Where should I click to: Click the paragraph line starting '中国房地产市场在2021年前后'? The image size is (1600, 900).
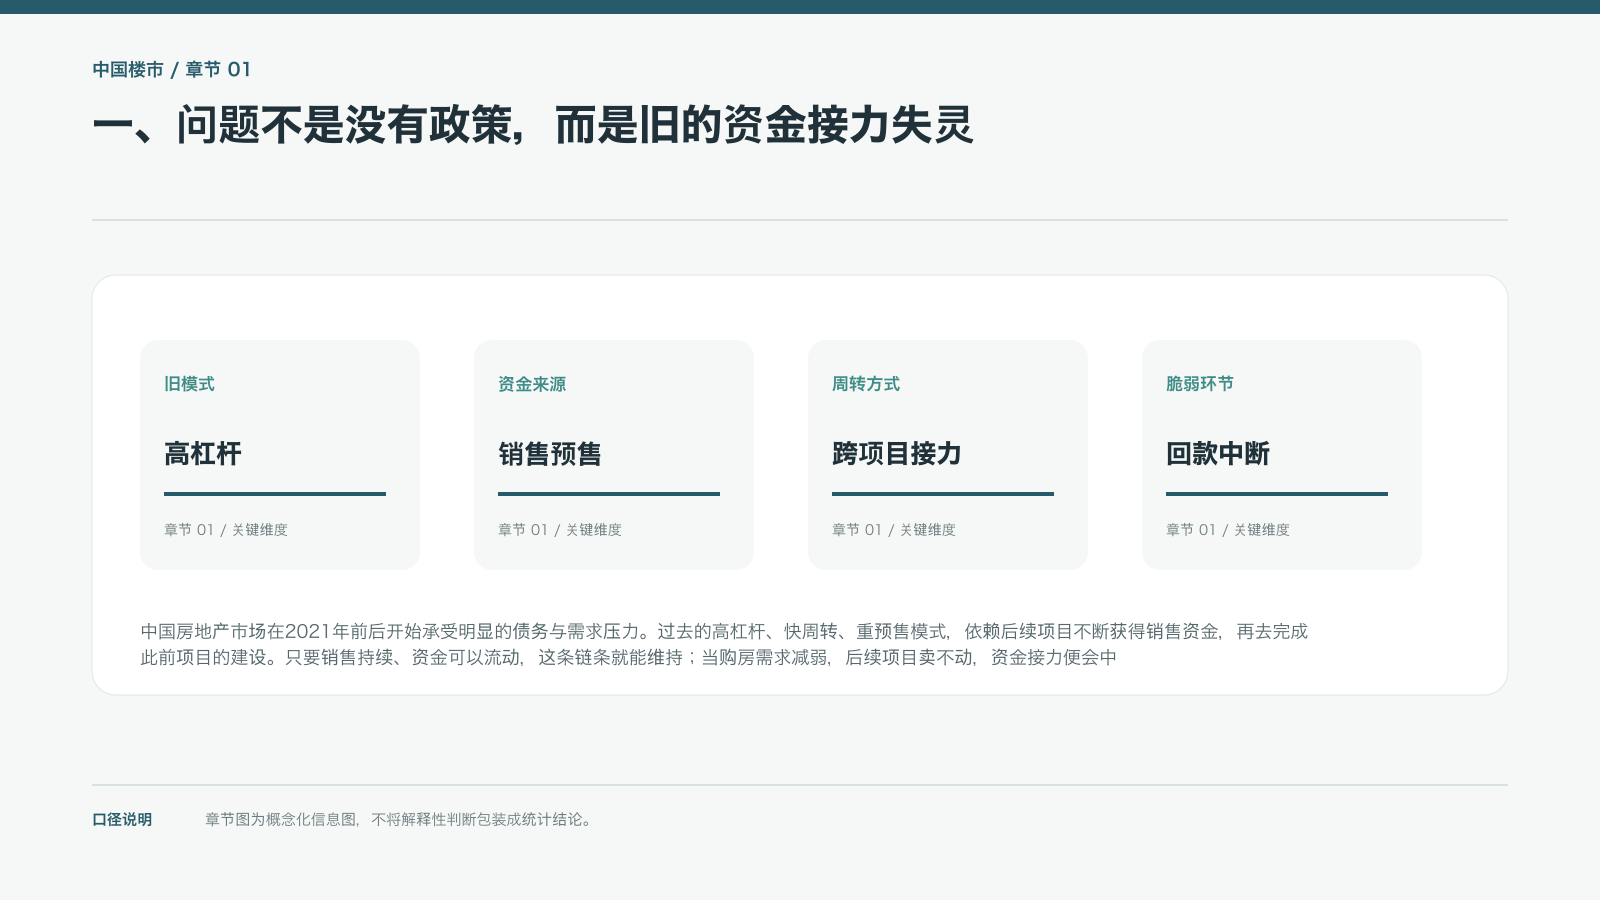(x=724, y=631)
